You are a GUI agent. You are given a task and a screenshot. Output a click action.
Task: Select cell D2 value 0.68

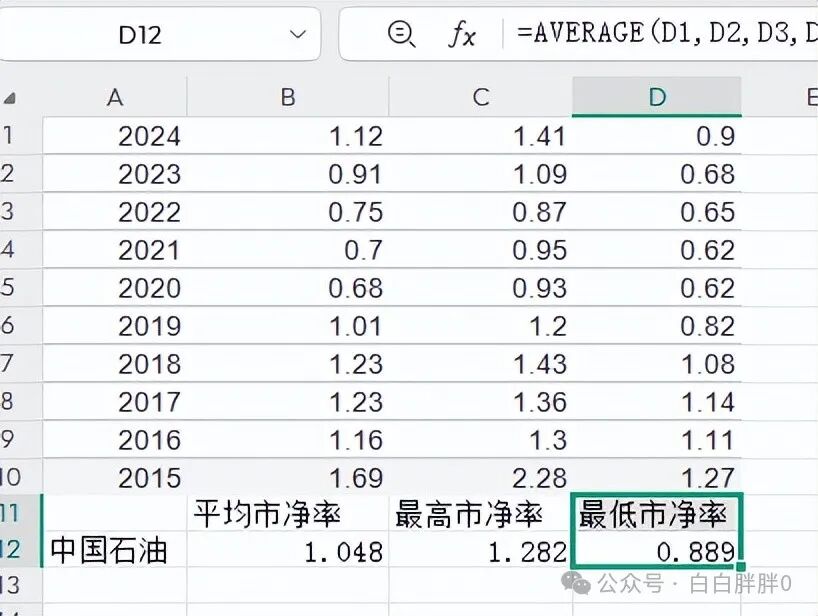657,174
